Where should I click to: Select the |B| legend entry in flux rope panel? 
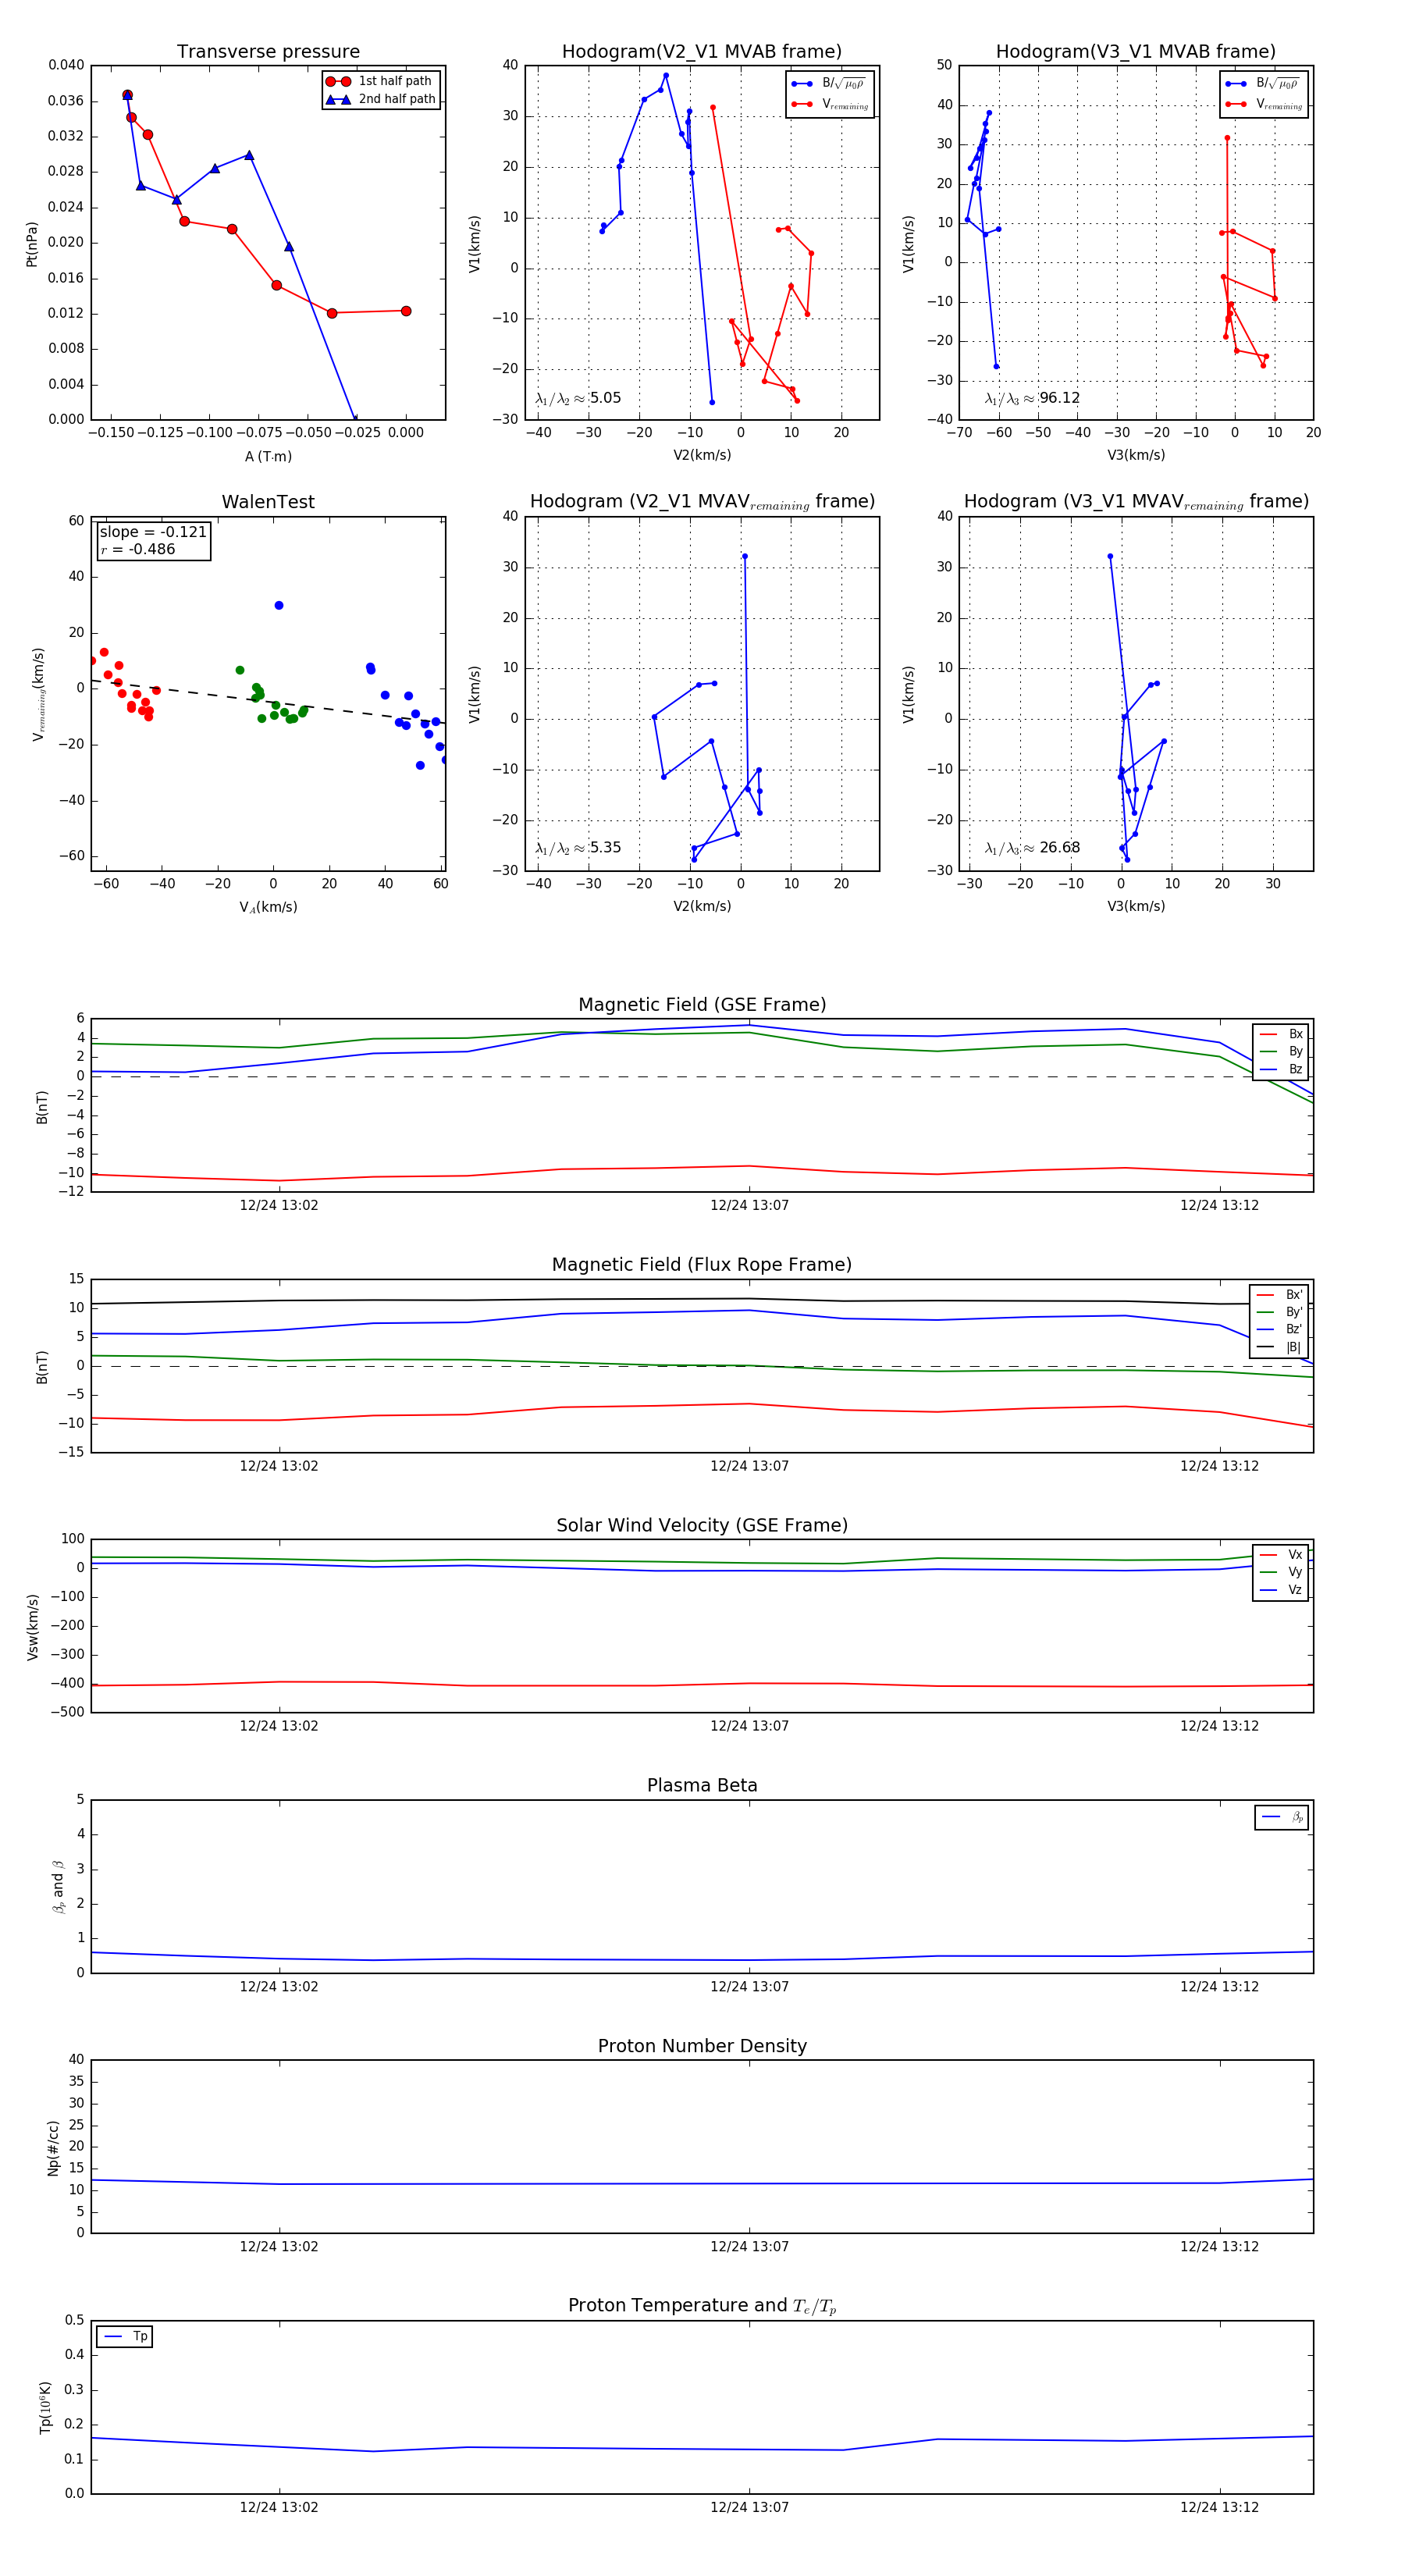click(1280, 1347)
